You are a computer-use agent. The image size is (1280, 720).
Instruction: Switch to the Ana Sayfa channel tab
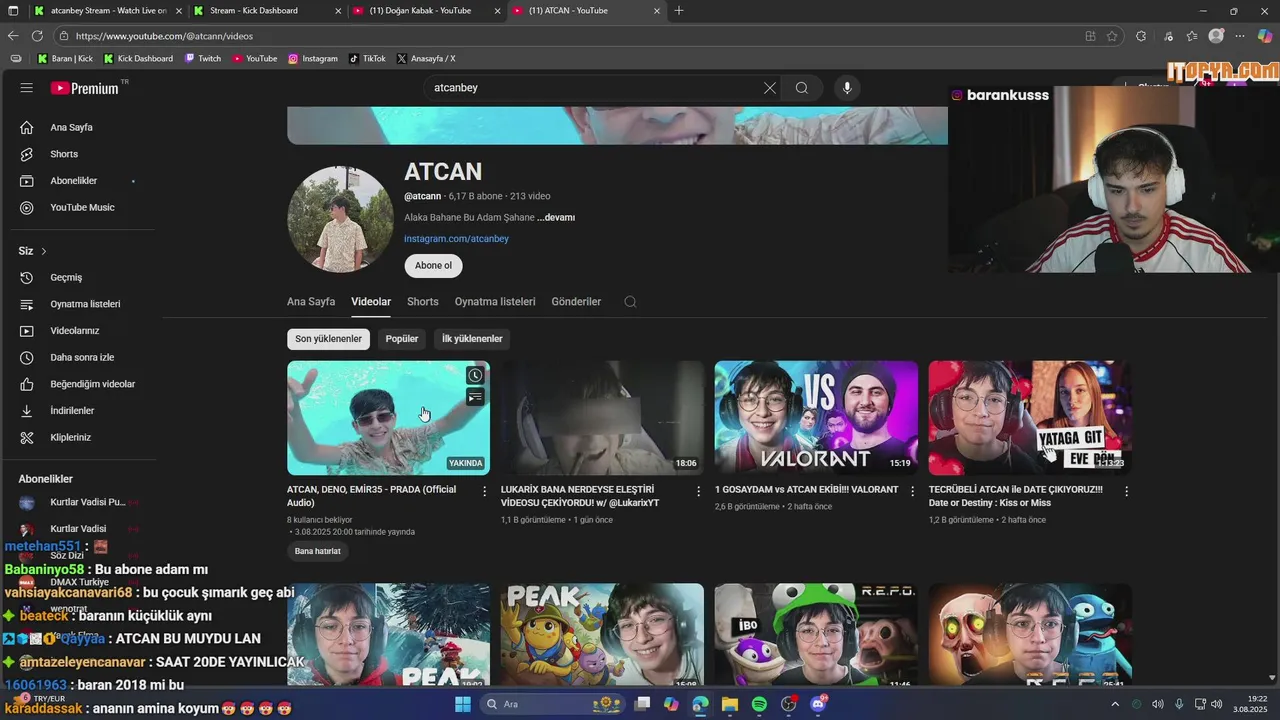[311, 302]
